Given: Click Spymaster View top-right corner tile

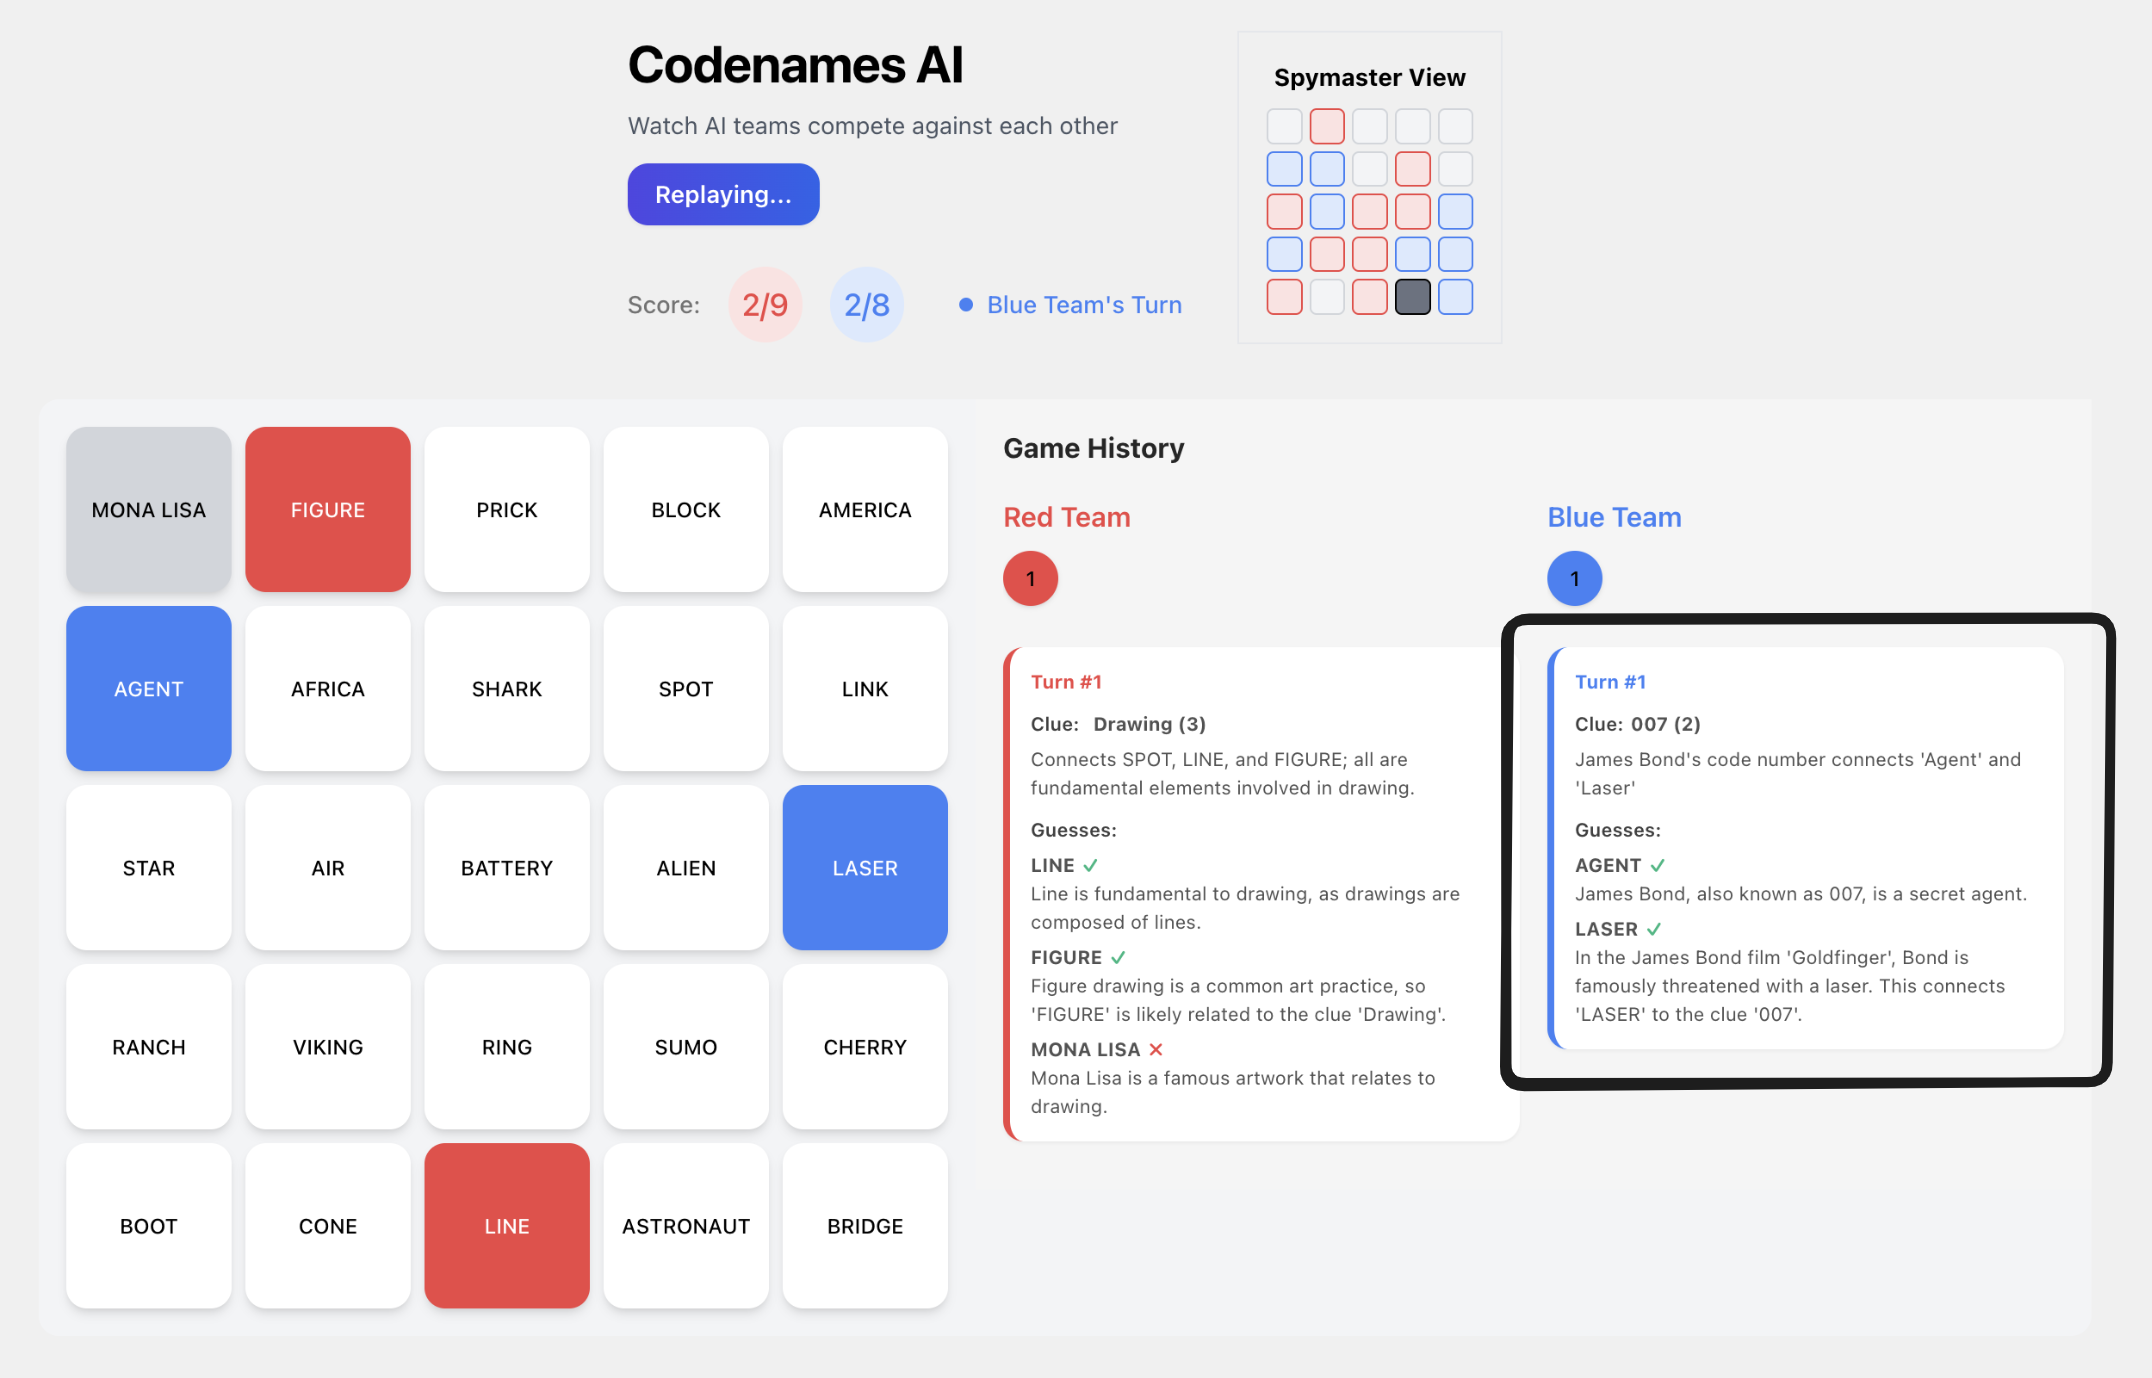Looking at the screenshot, I should (x=1454, y=122).
